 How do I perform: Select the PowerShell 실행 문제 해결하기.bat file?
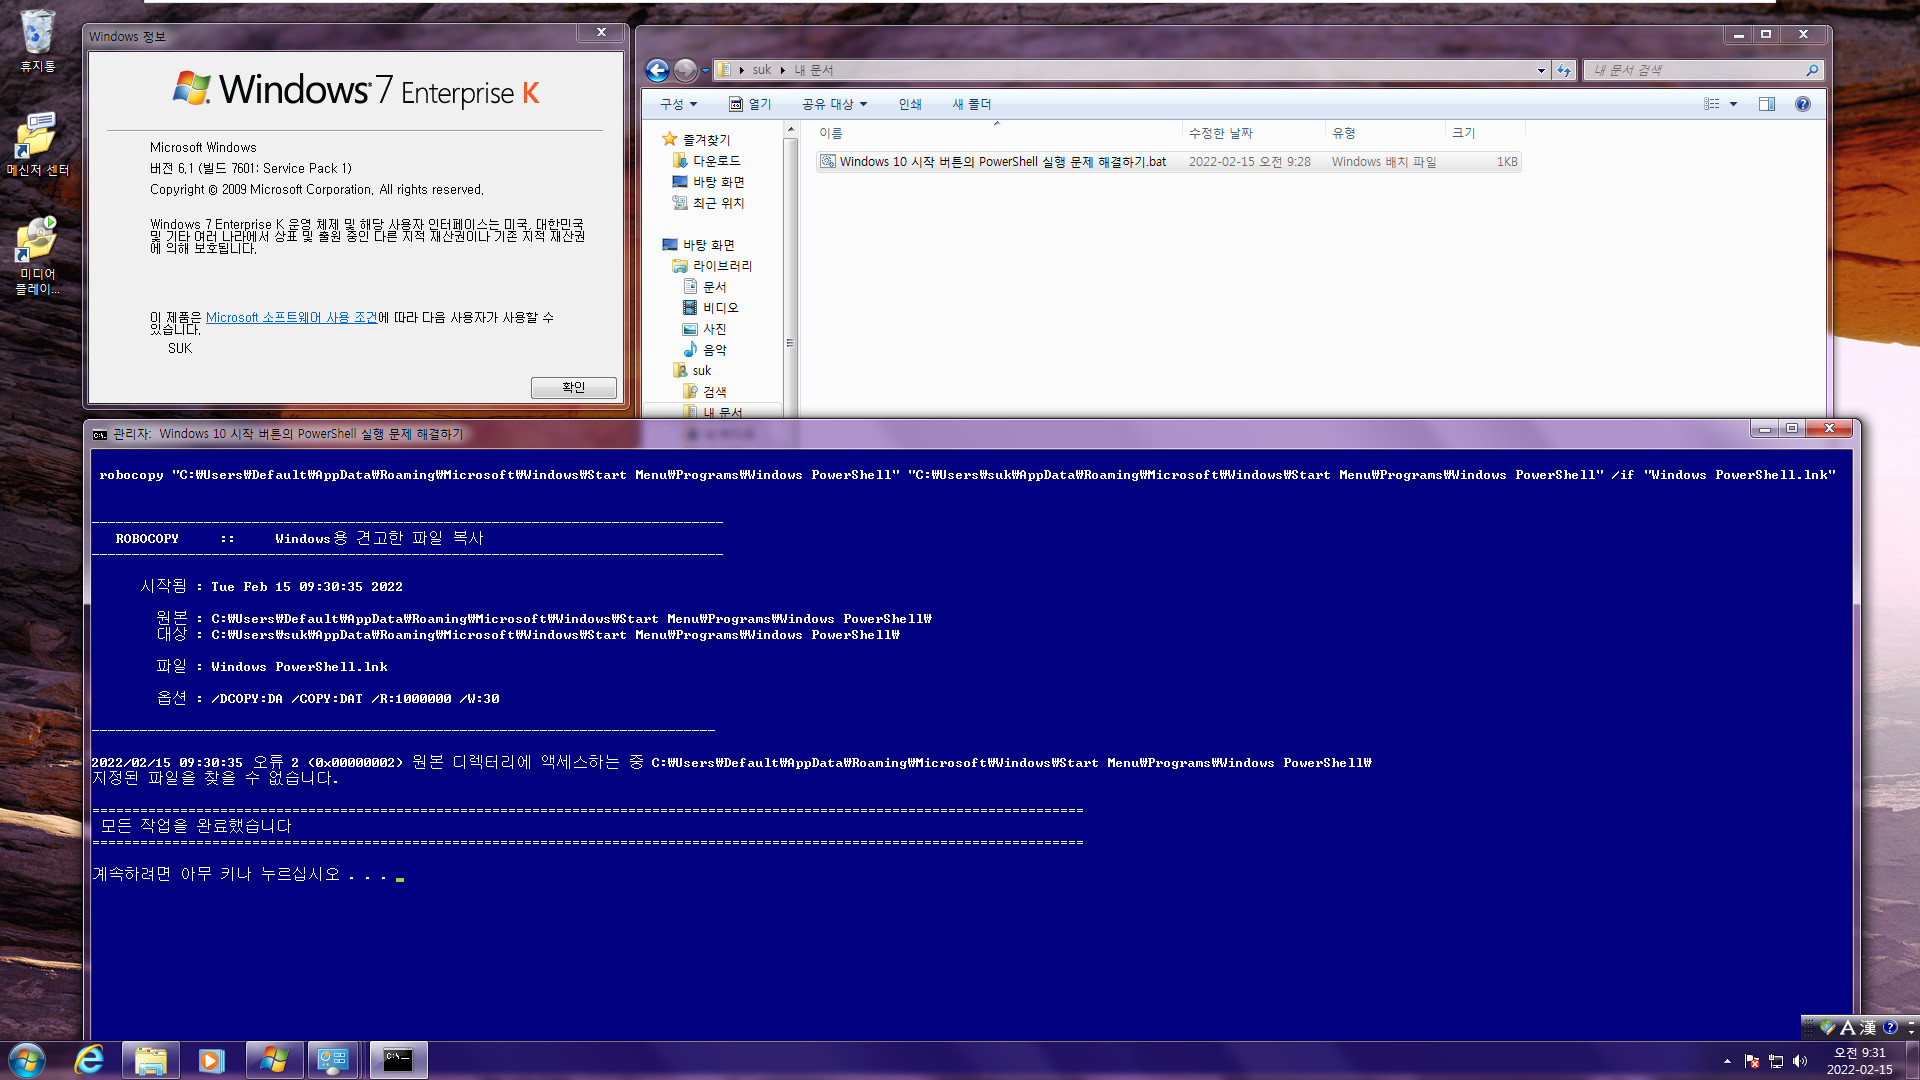pos(1168,162)
